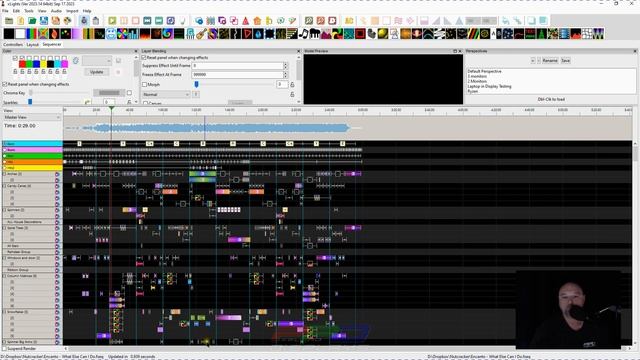
Task: Click the palette refresh circular arrow icon
Action: pos(76,60)
